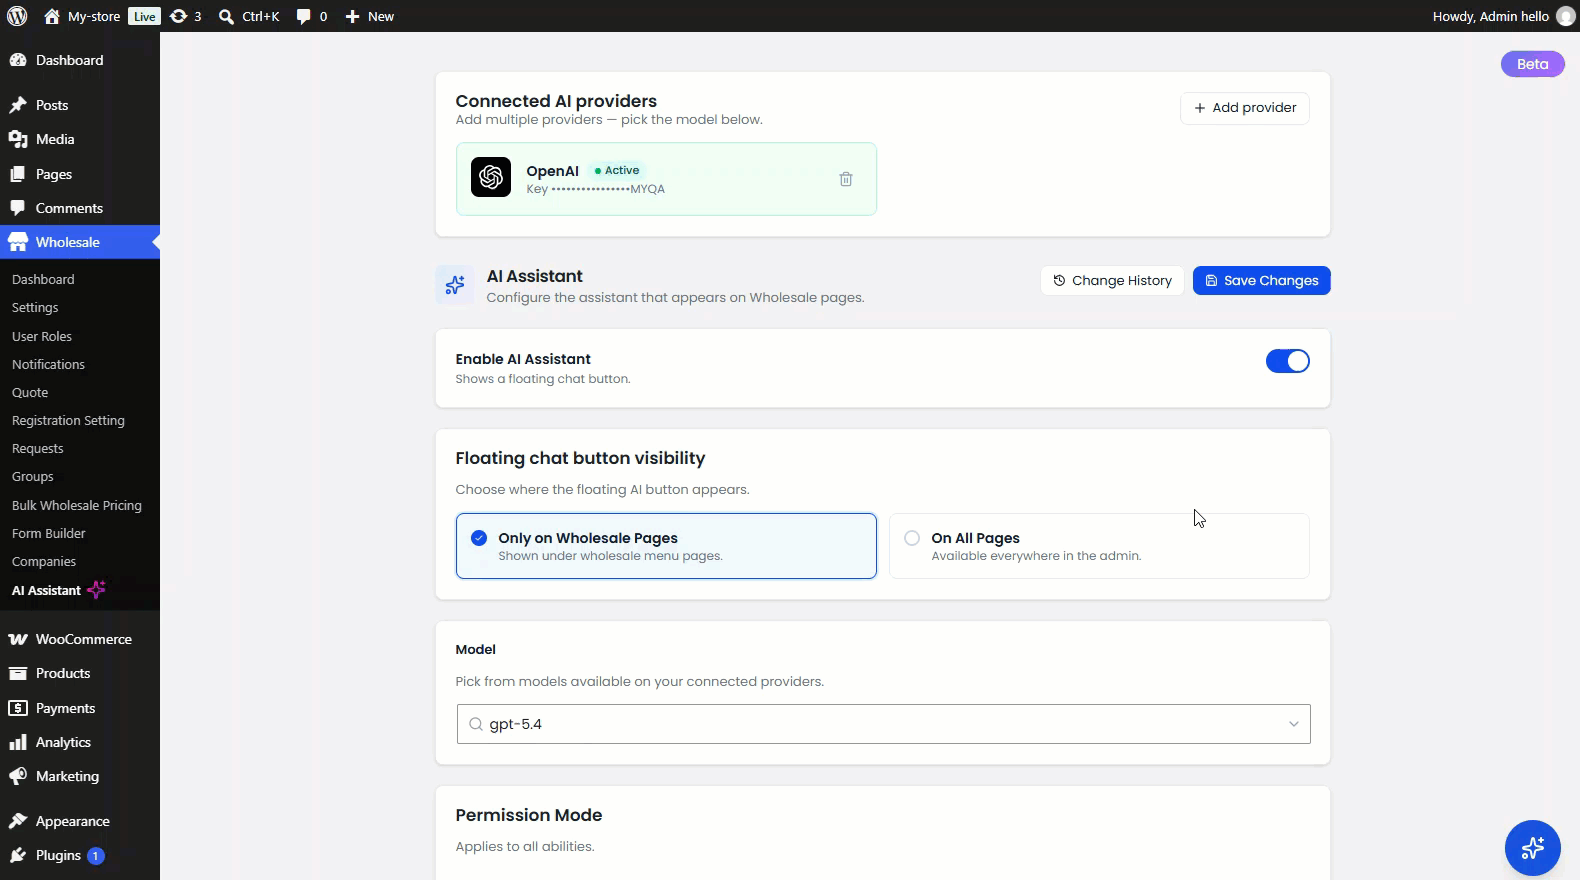
Task: Click the Active status label on OpenAI
Action: 617,170
